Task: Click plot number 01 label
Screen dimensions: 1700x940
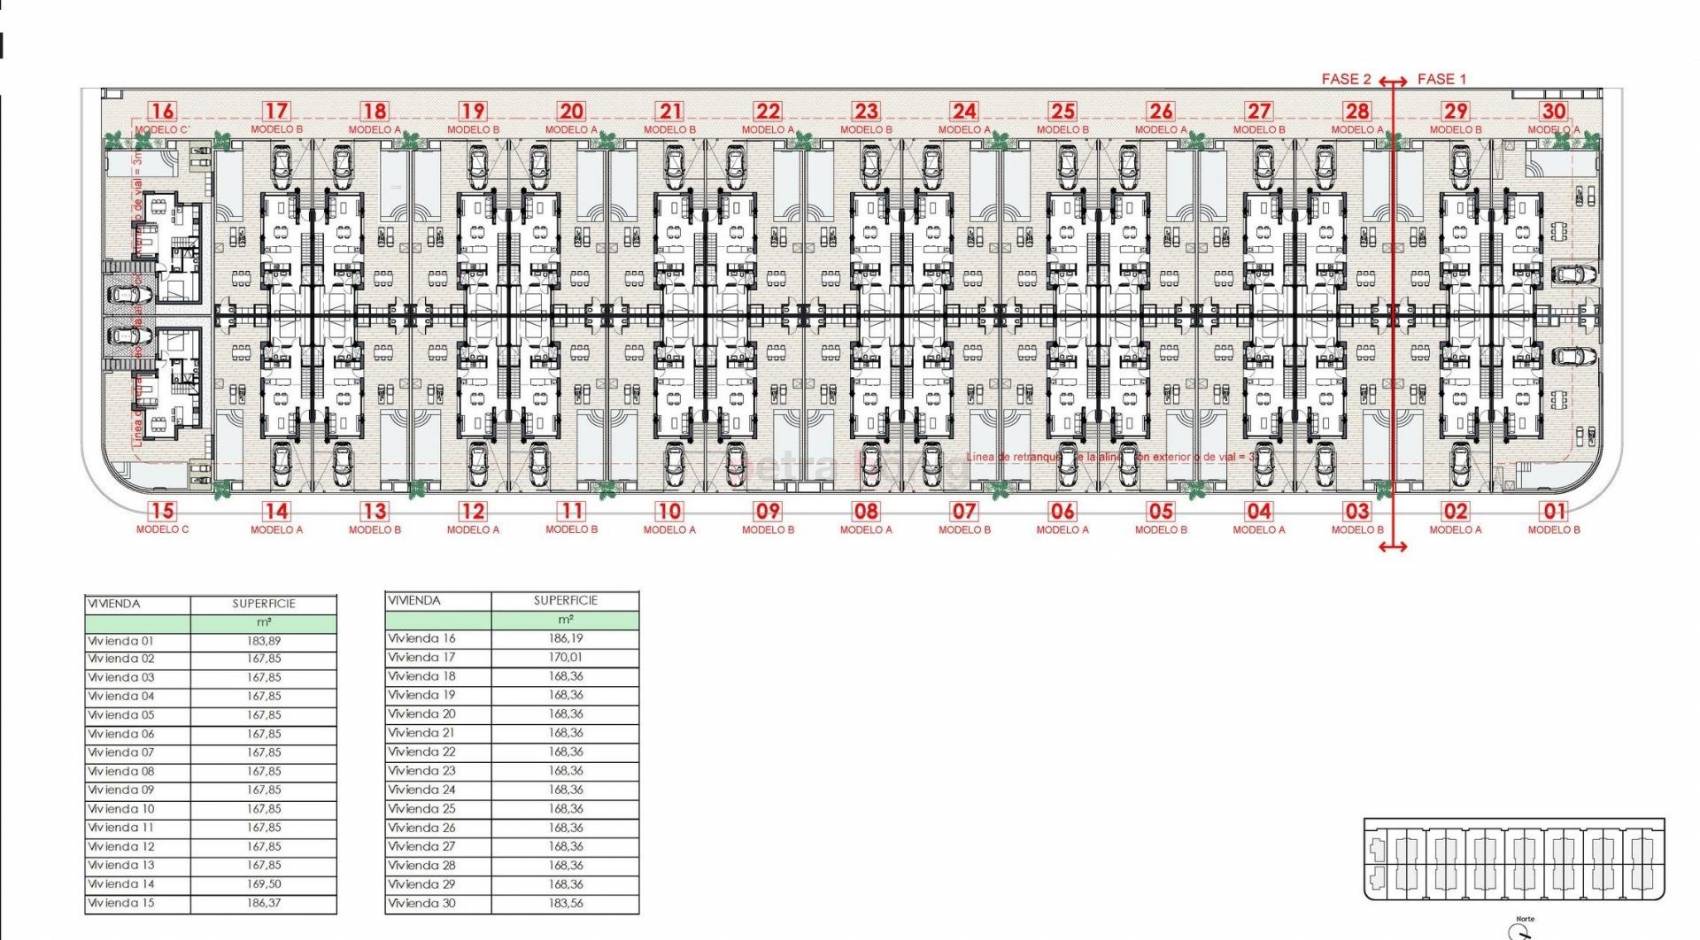Action: (1554, 511)
